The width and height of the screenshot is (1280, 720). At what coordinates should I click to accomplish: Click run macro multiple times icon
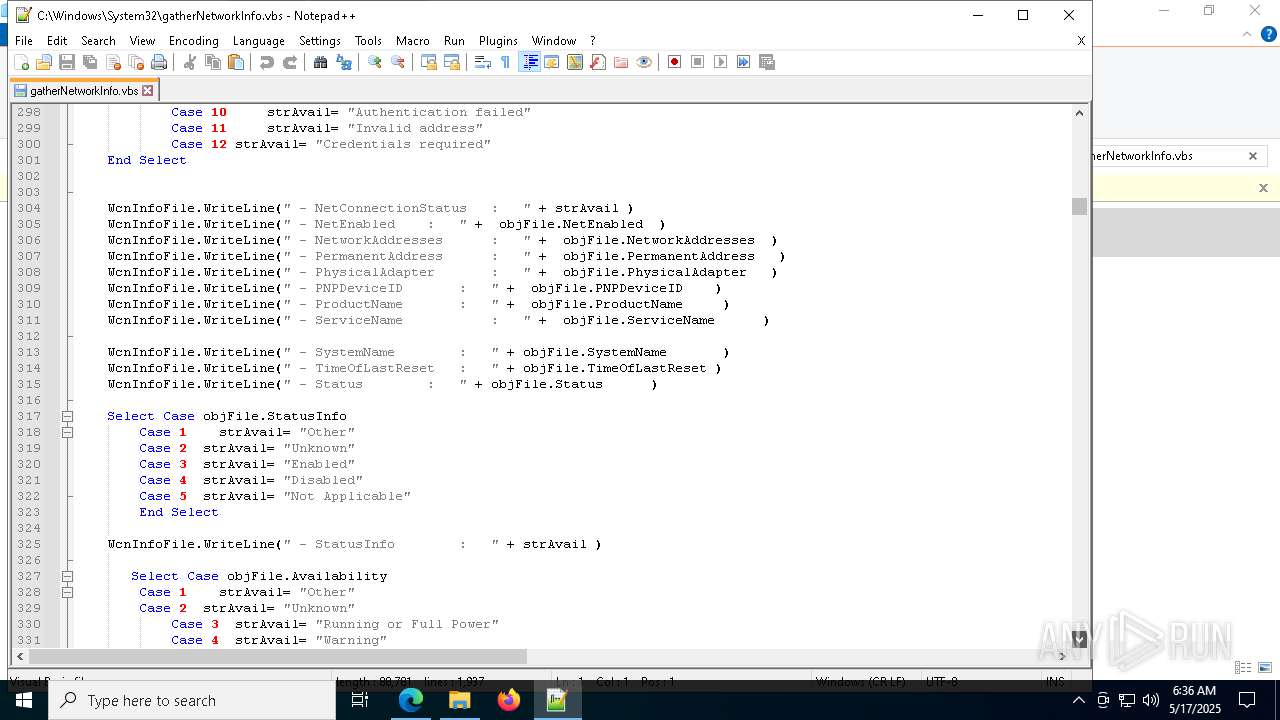click(744, 62)
